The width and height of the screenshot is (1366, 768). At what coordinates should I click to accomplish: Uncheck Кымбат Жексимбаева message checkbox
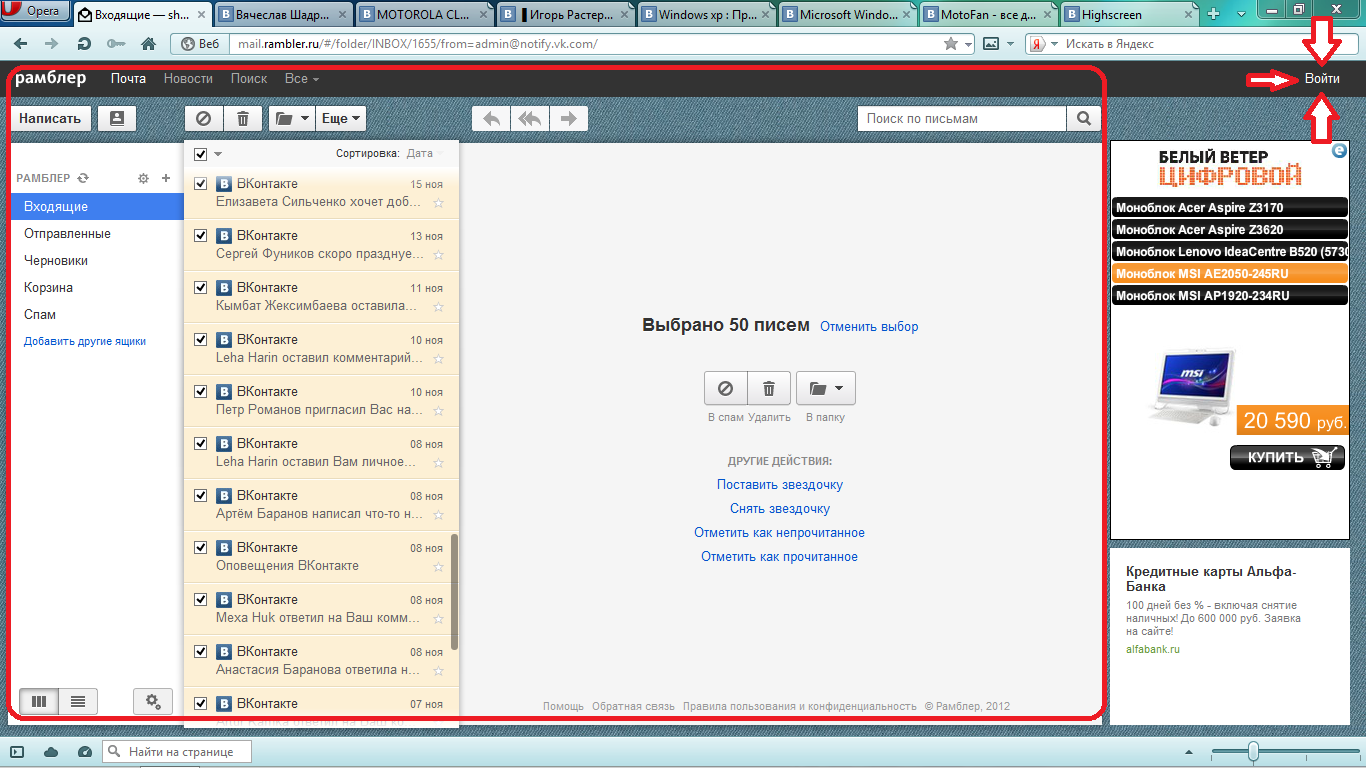click(200, 288)
